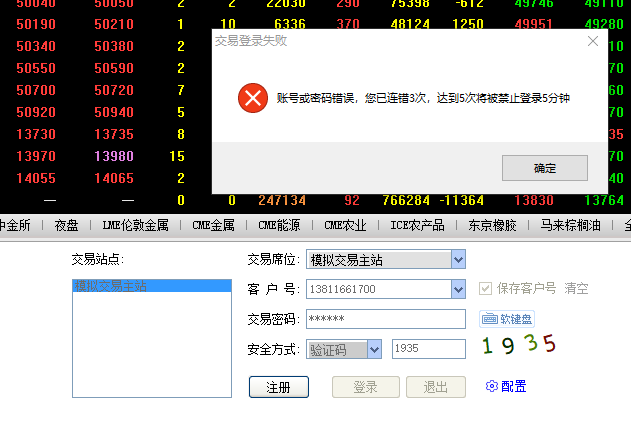631x425 pixels.
Task: Click the 客户号 field showing 13811661700
Action: click(x=379, y=289)
